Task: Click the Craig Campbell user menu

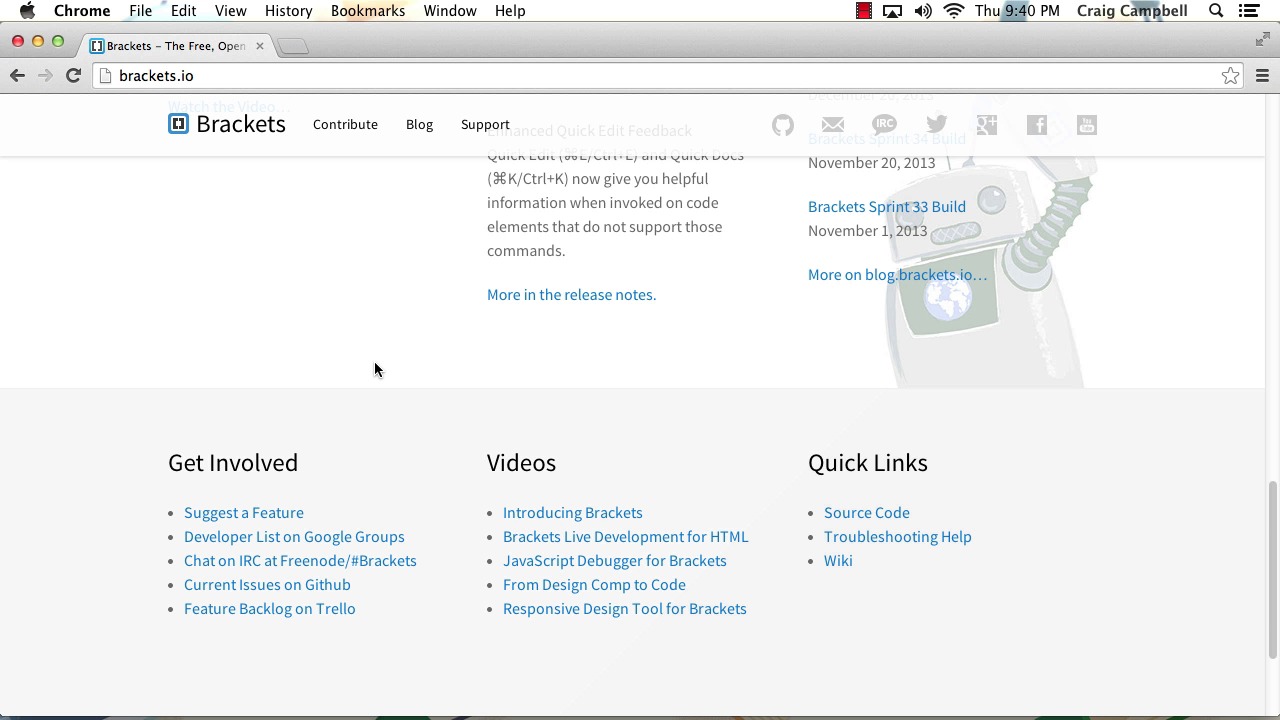Action: (x=1132, y=11)
